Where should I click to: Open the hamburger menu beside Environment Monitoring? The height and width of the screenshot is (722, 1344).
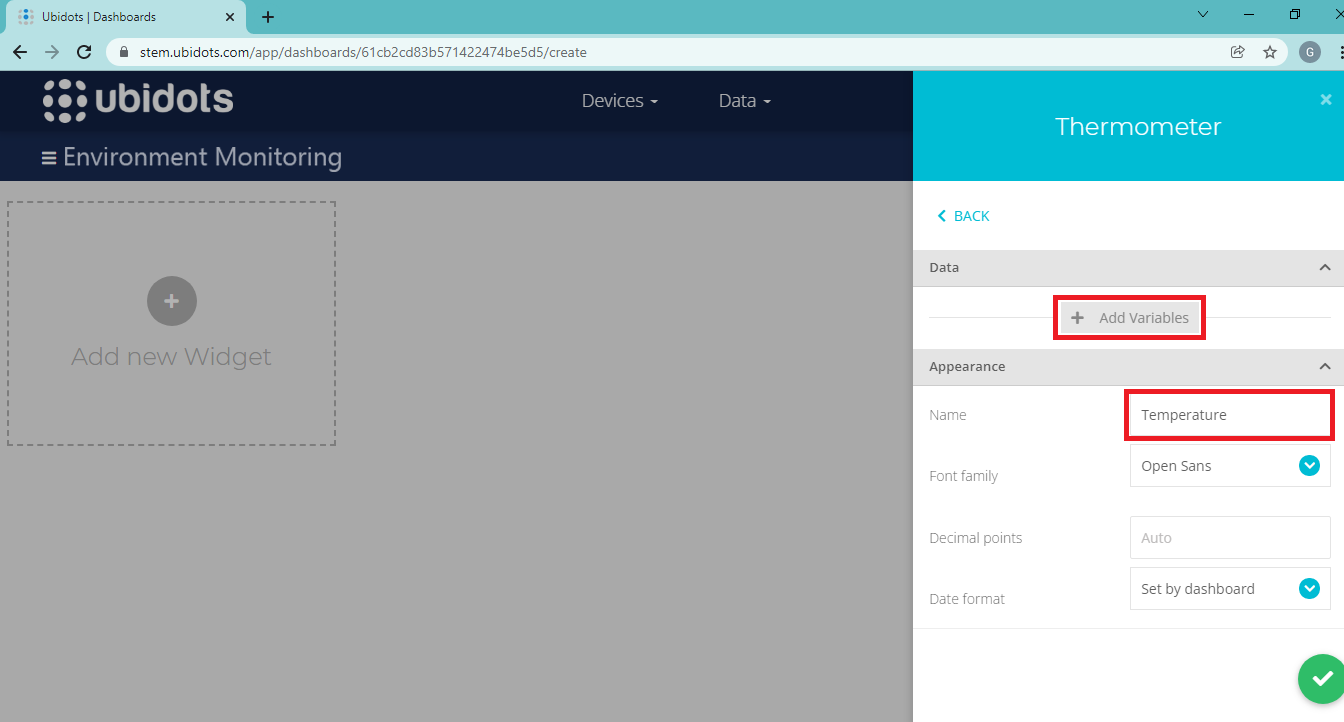pyautogui.click(x=48, y=158)
